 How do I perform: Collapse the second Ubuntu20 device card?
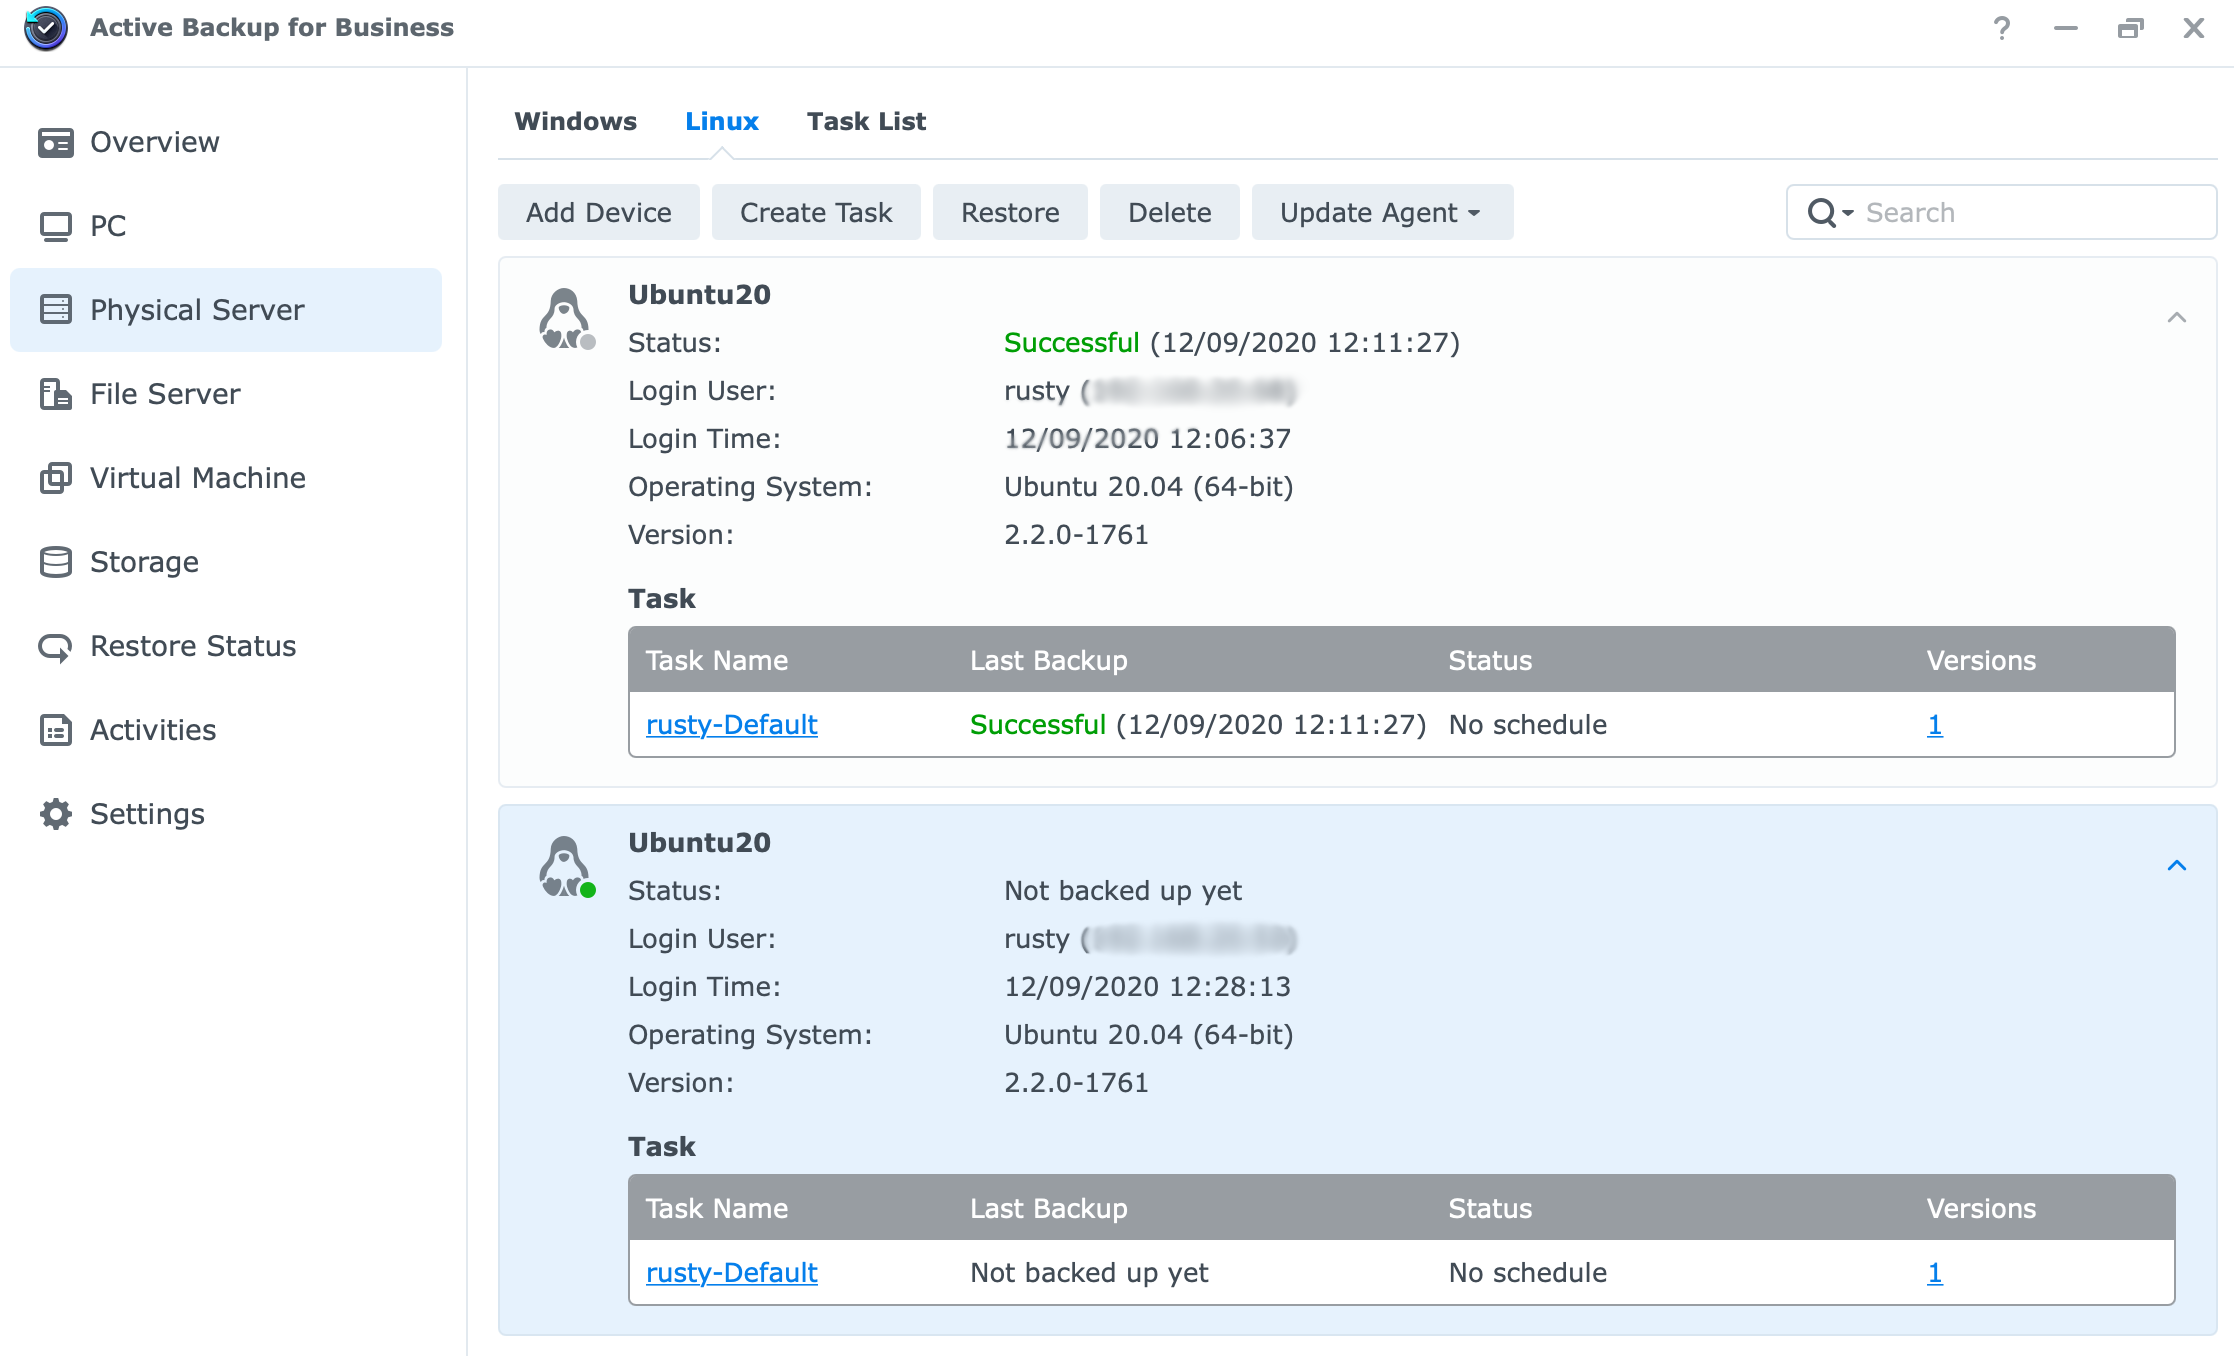click(2177, 866)
